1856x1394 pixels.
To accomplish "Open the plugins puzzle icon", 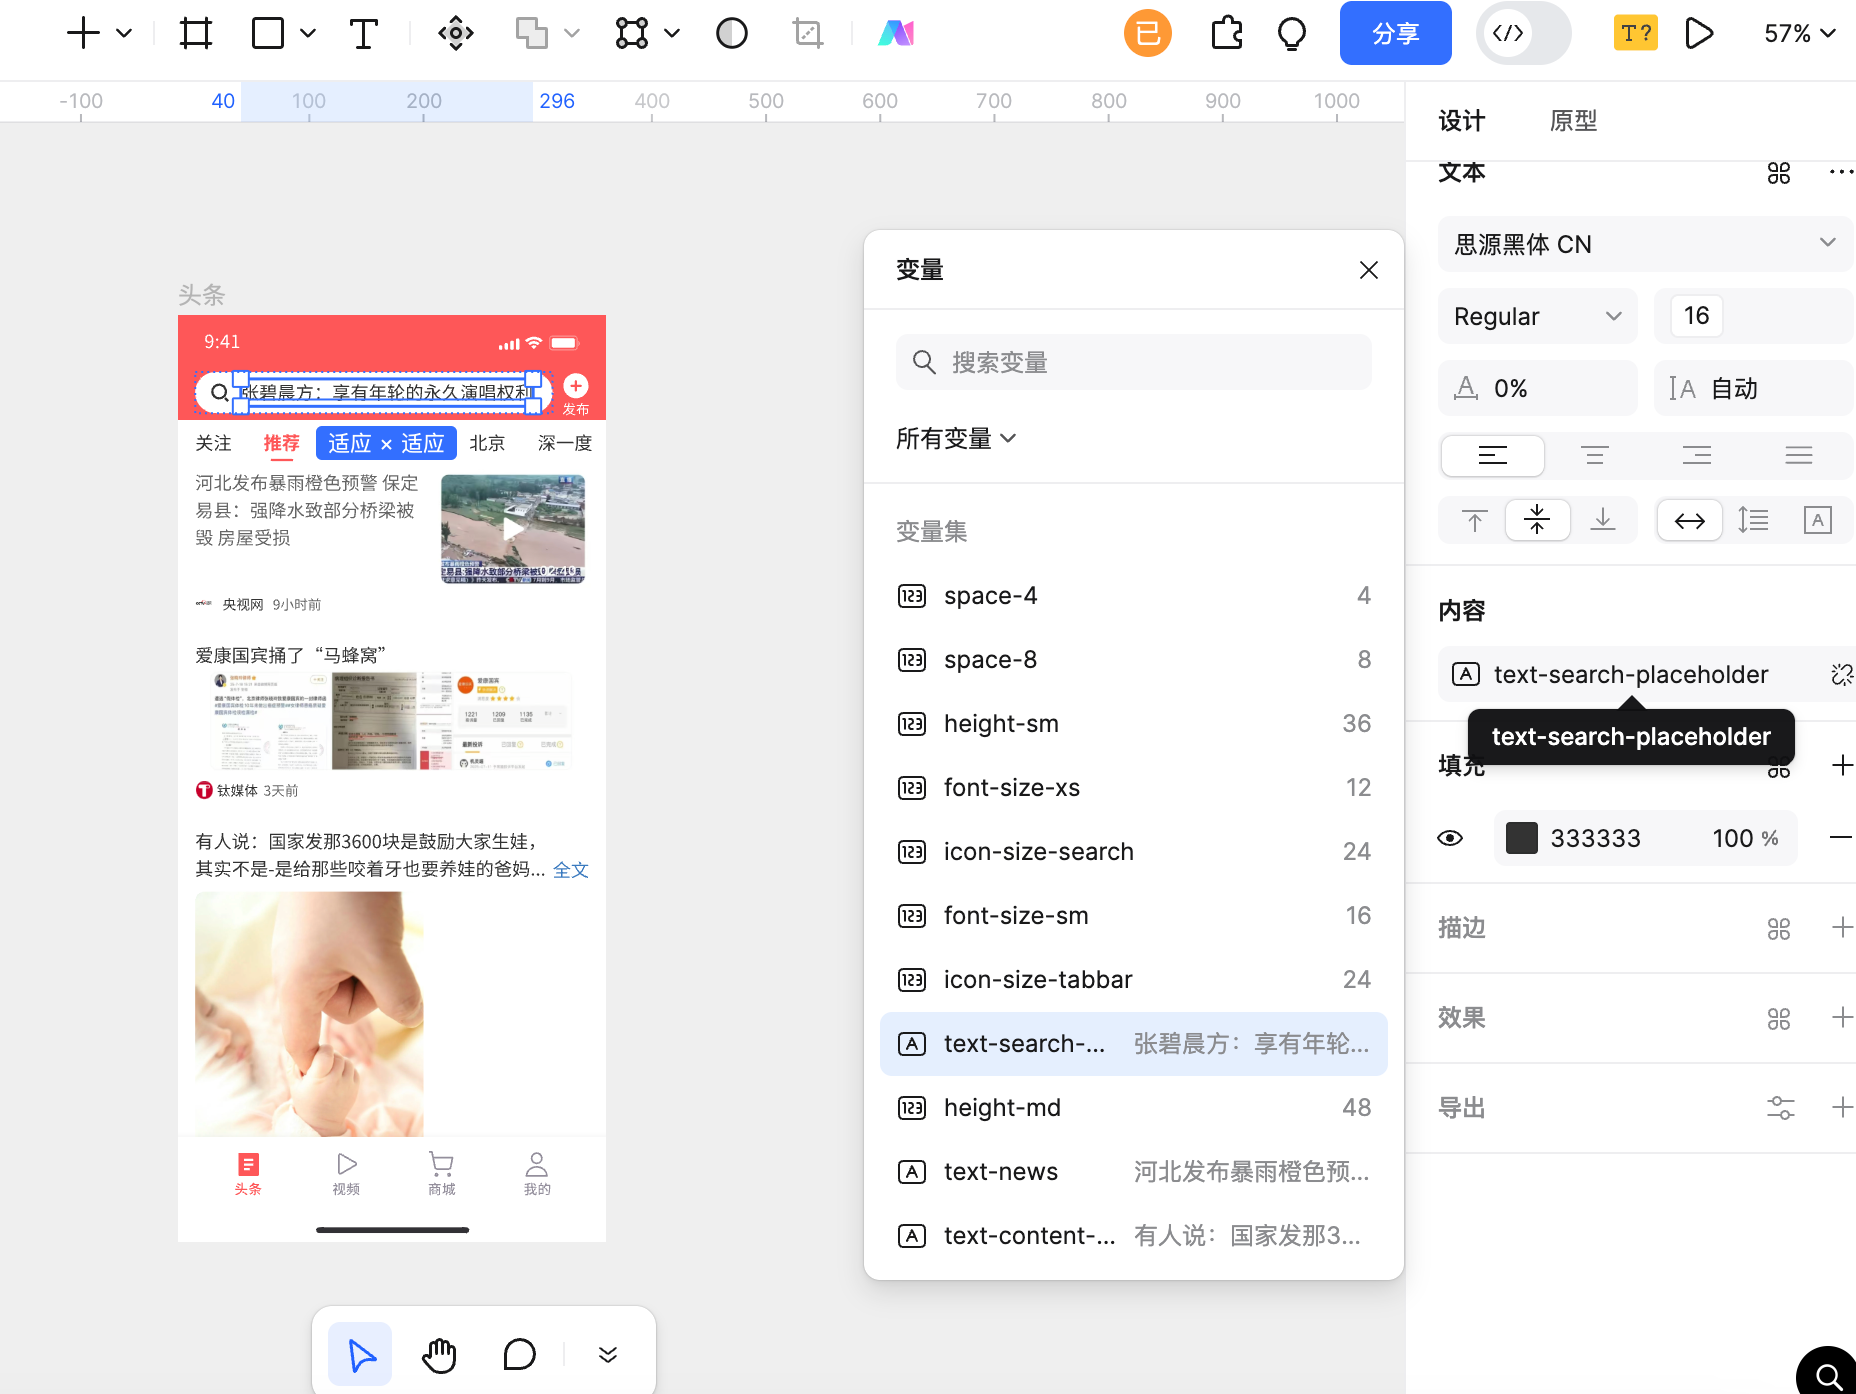I will (x=1227, y=33).
